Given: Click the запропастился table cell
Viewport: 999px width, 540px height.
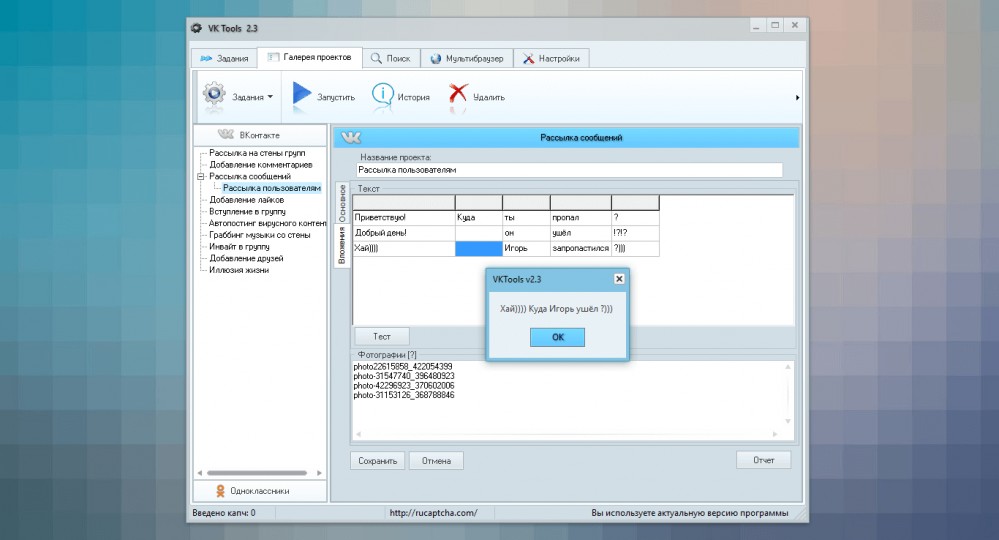Looking at the screenshot, I should [580, 248].
